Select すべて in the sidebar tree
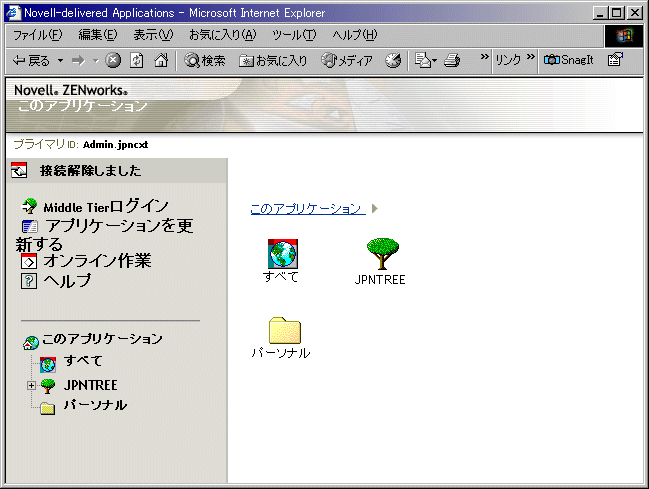Viewport: 649px width, 489px height. coord(82,361)
